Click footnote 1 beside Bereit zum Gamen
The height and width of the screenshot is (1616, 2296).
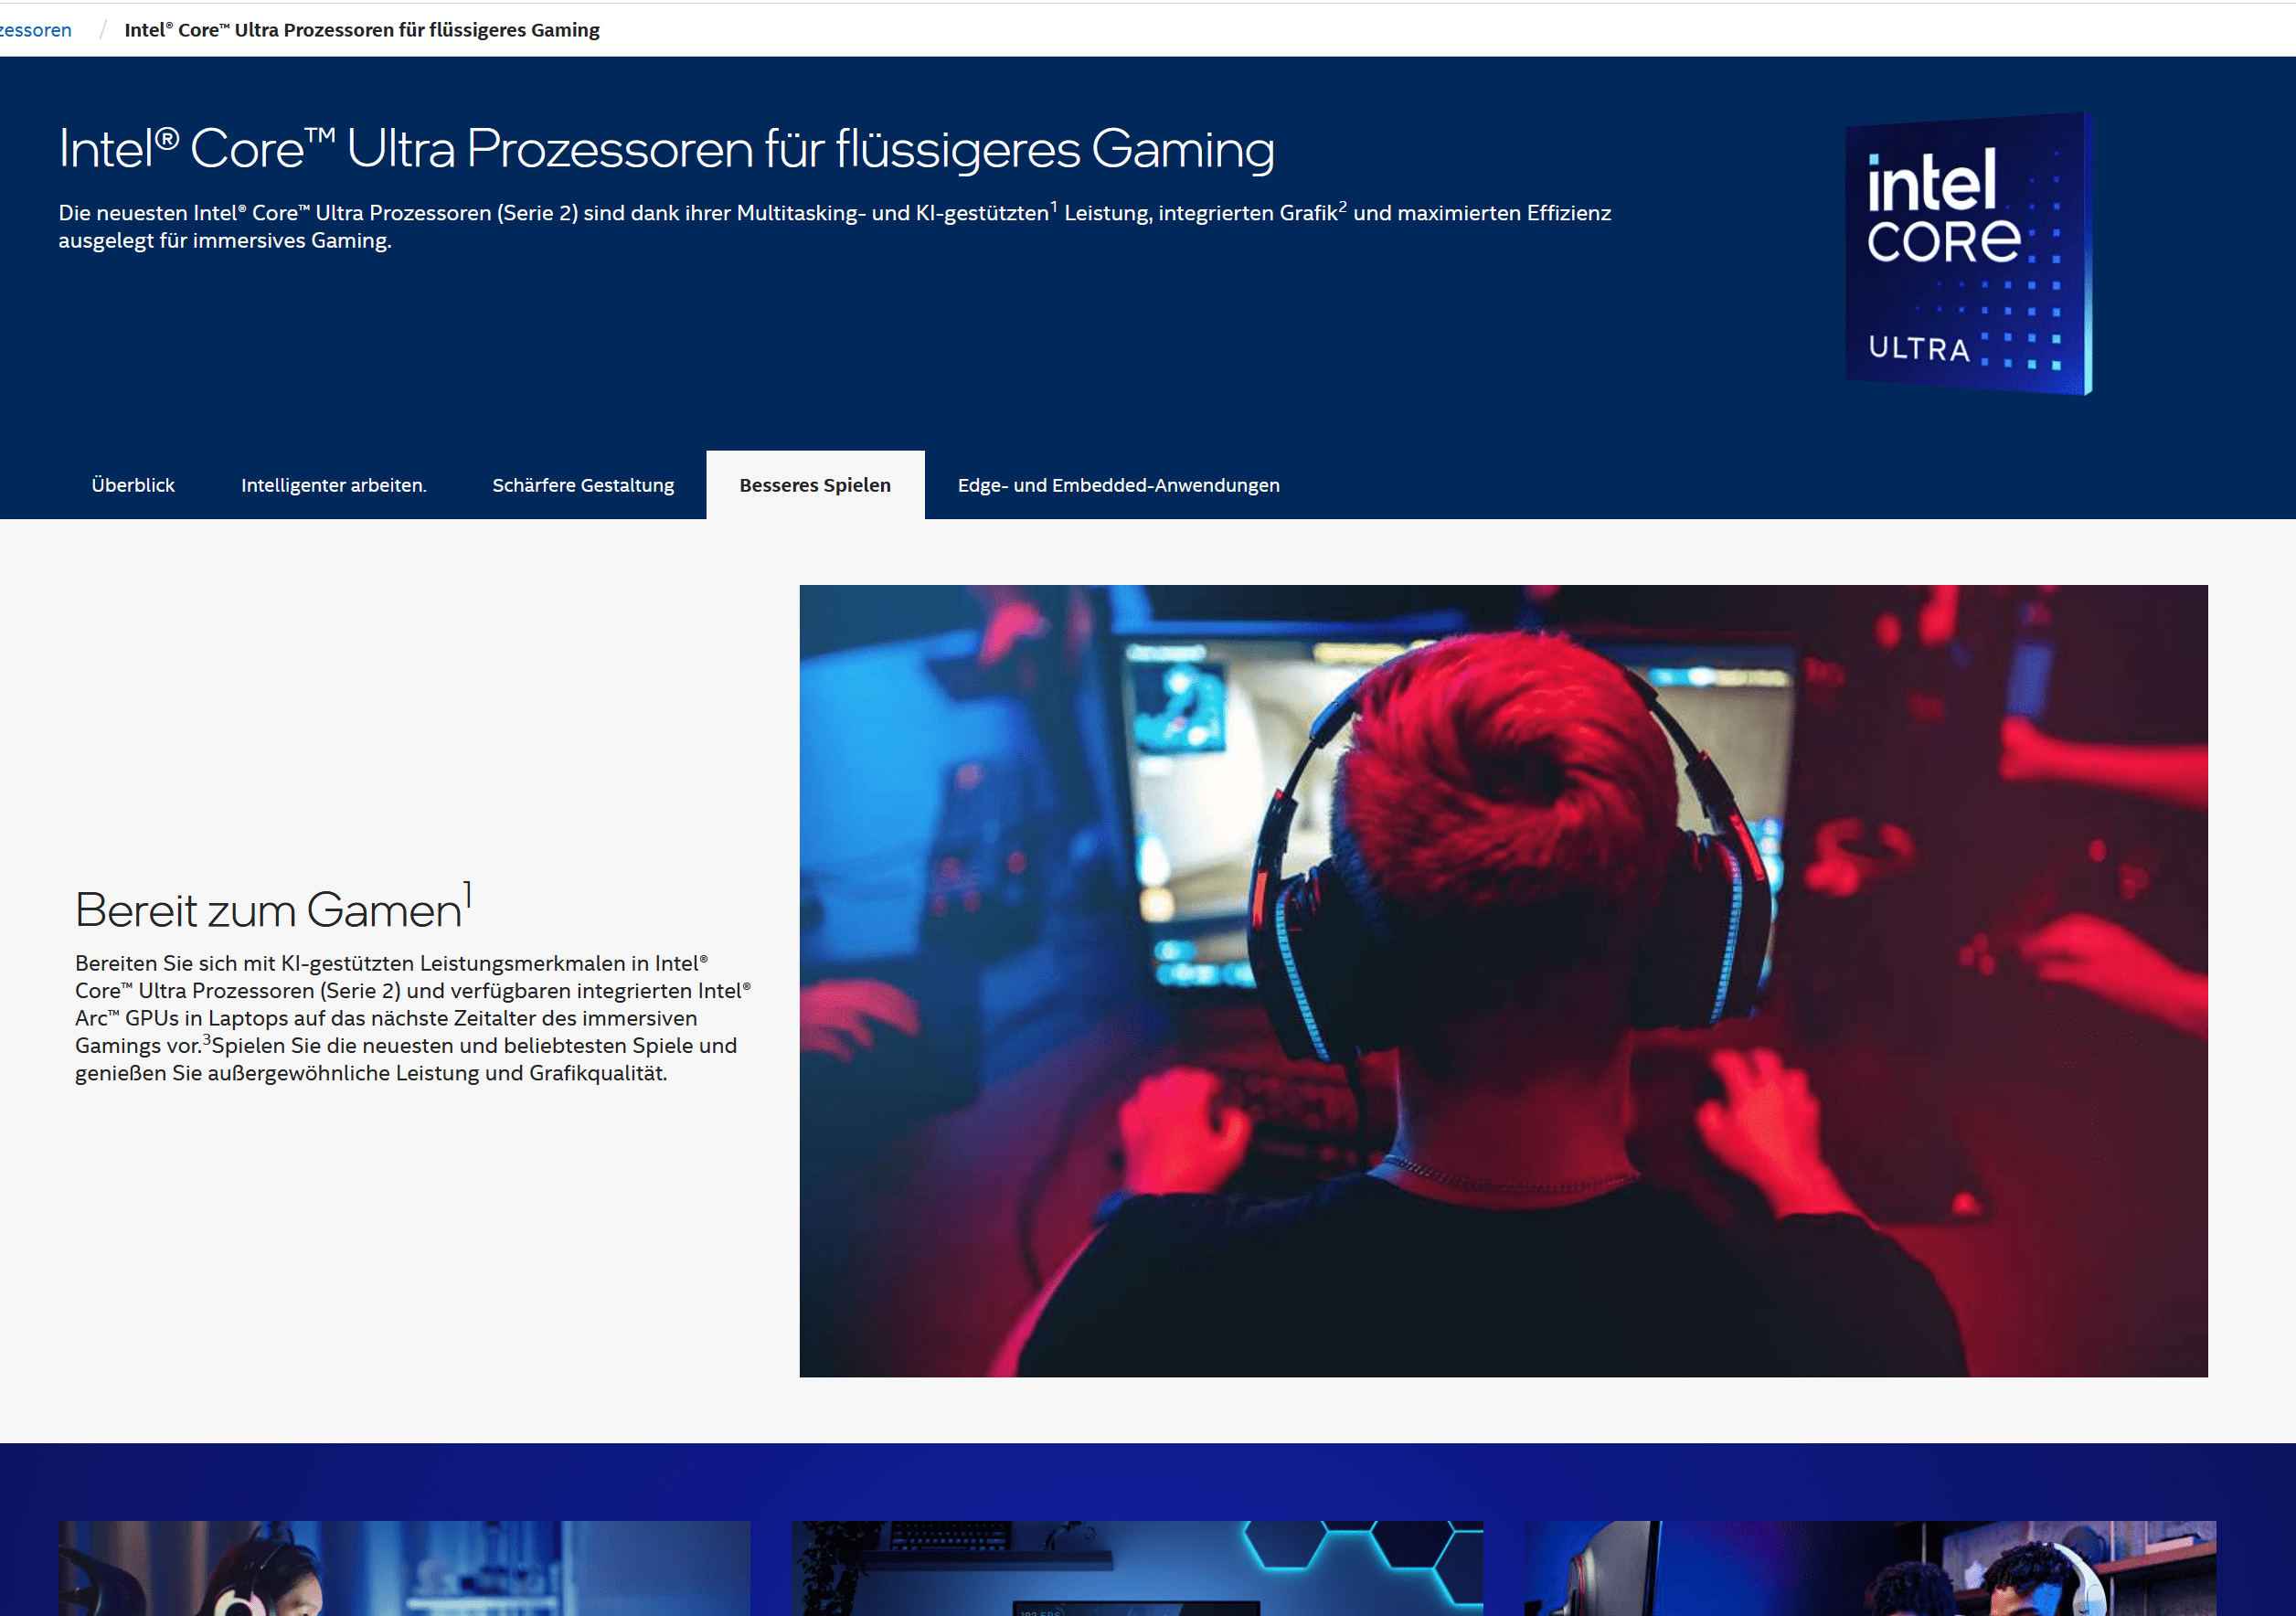pos(467,894)
